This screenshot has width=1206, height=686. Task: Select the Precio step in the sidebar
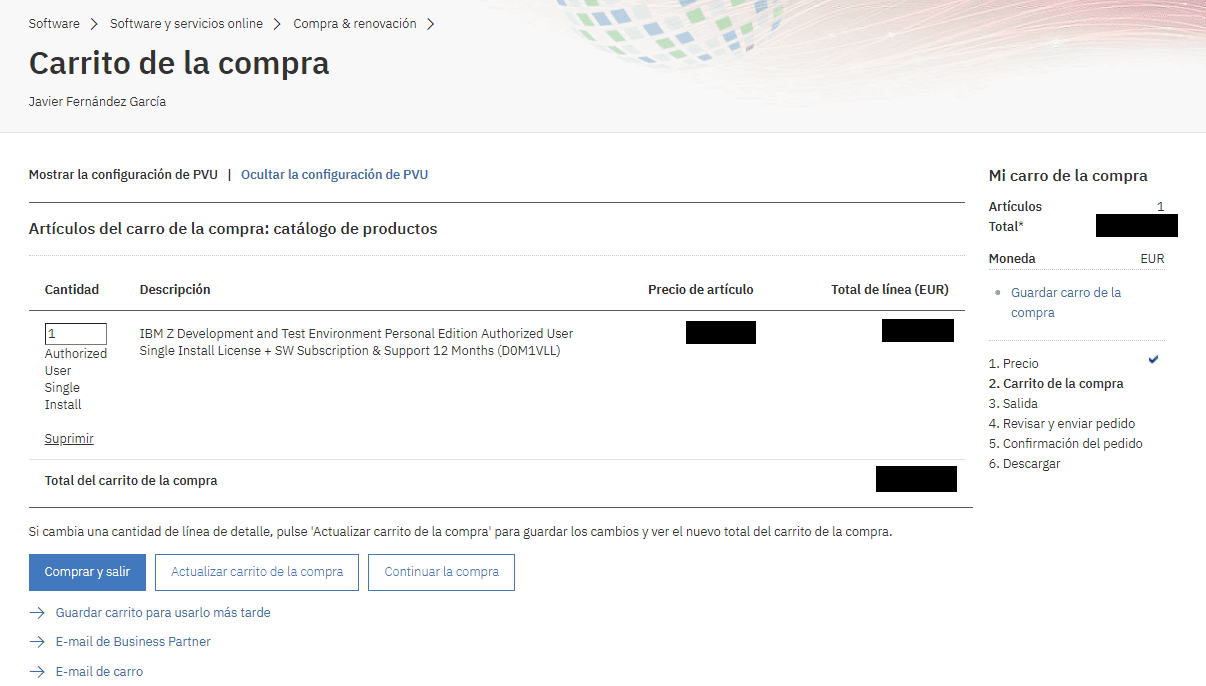(x=1020, y=364)
